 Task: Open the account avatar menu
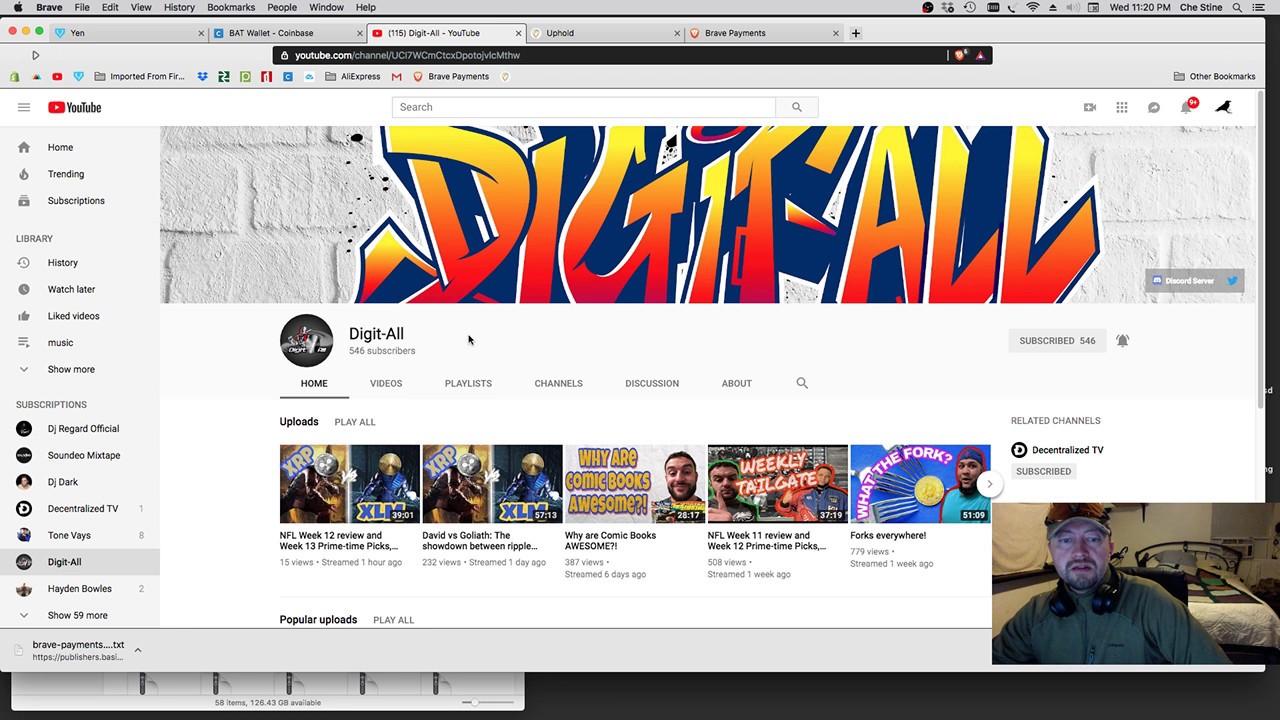(x=1223, y=107)
